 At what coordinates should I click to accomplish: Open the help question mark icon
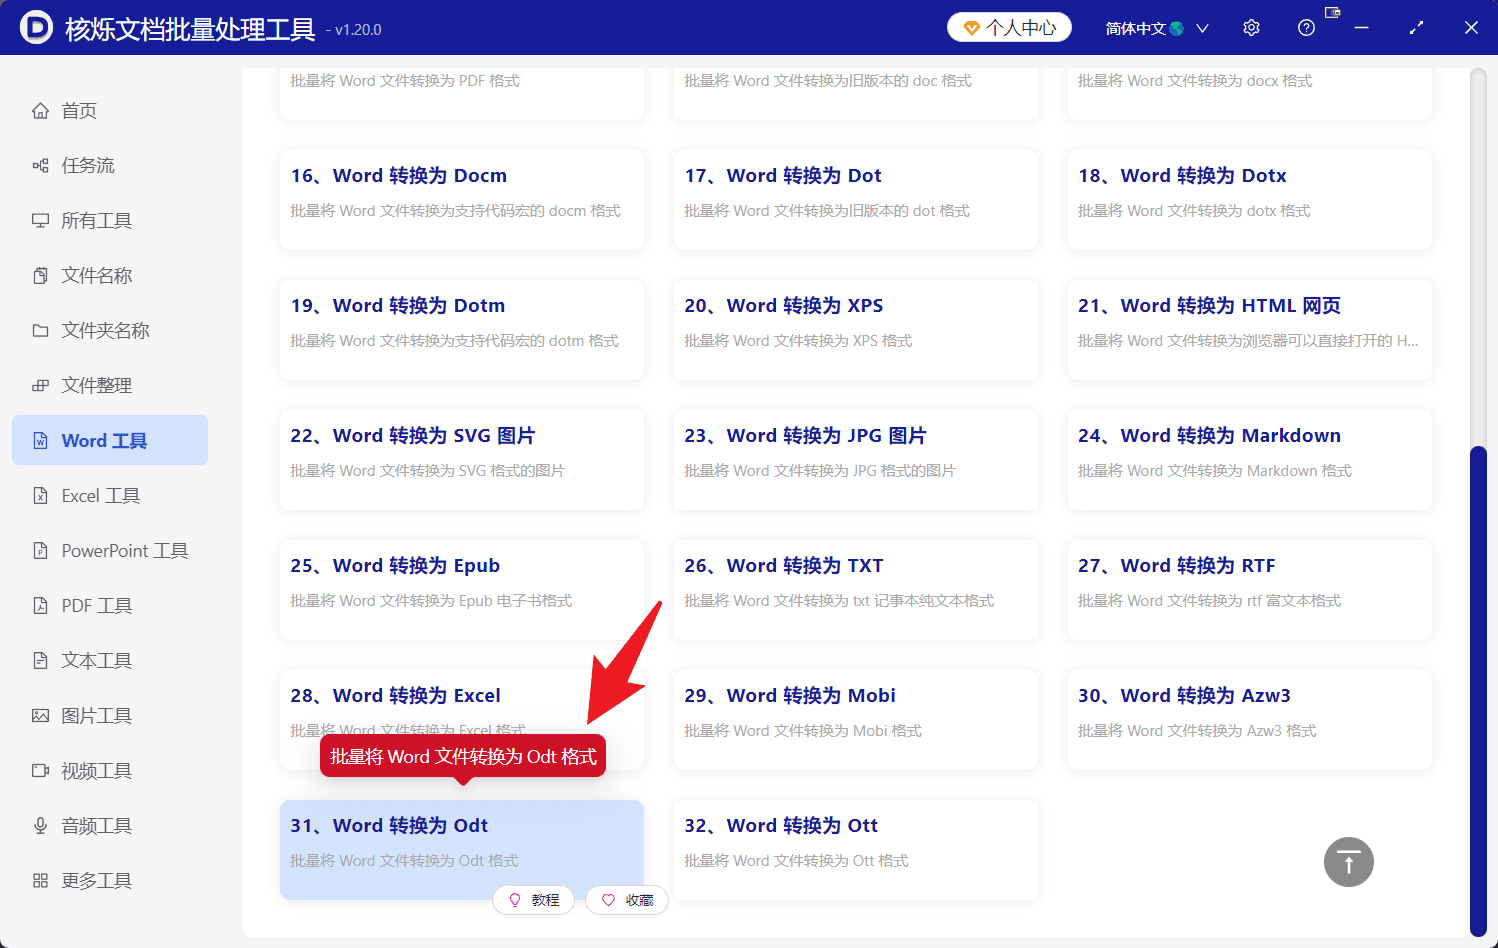coord(1306,27)
